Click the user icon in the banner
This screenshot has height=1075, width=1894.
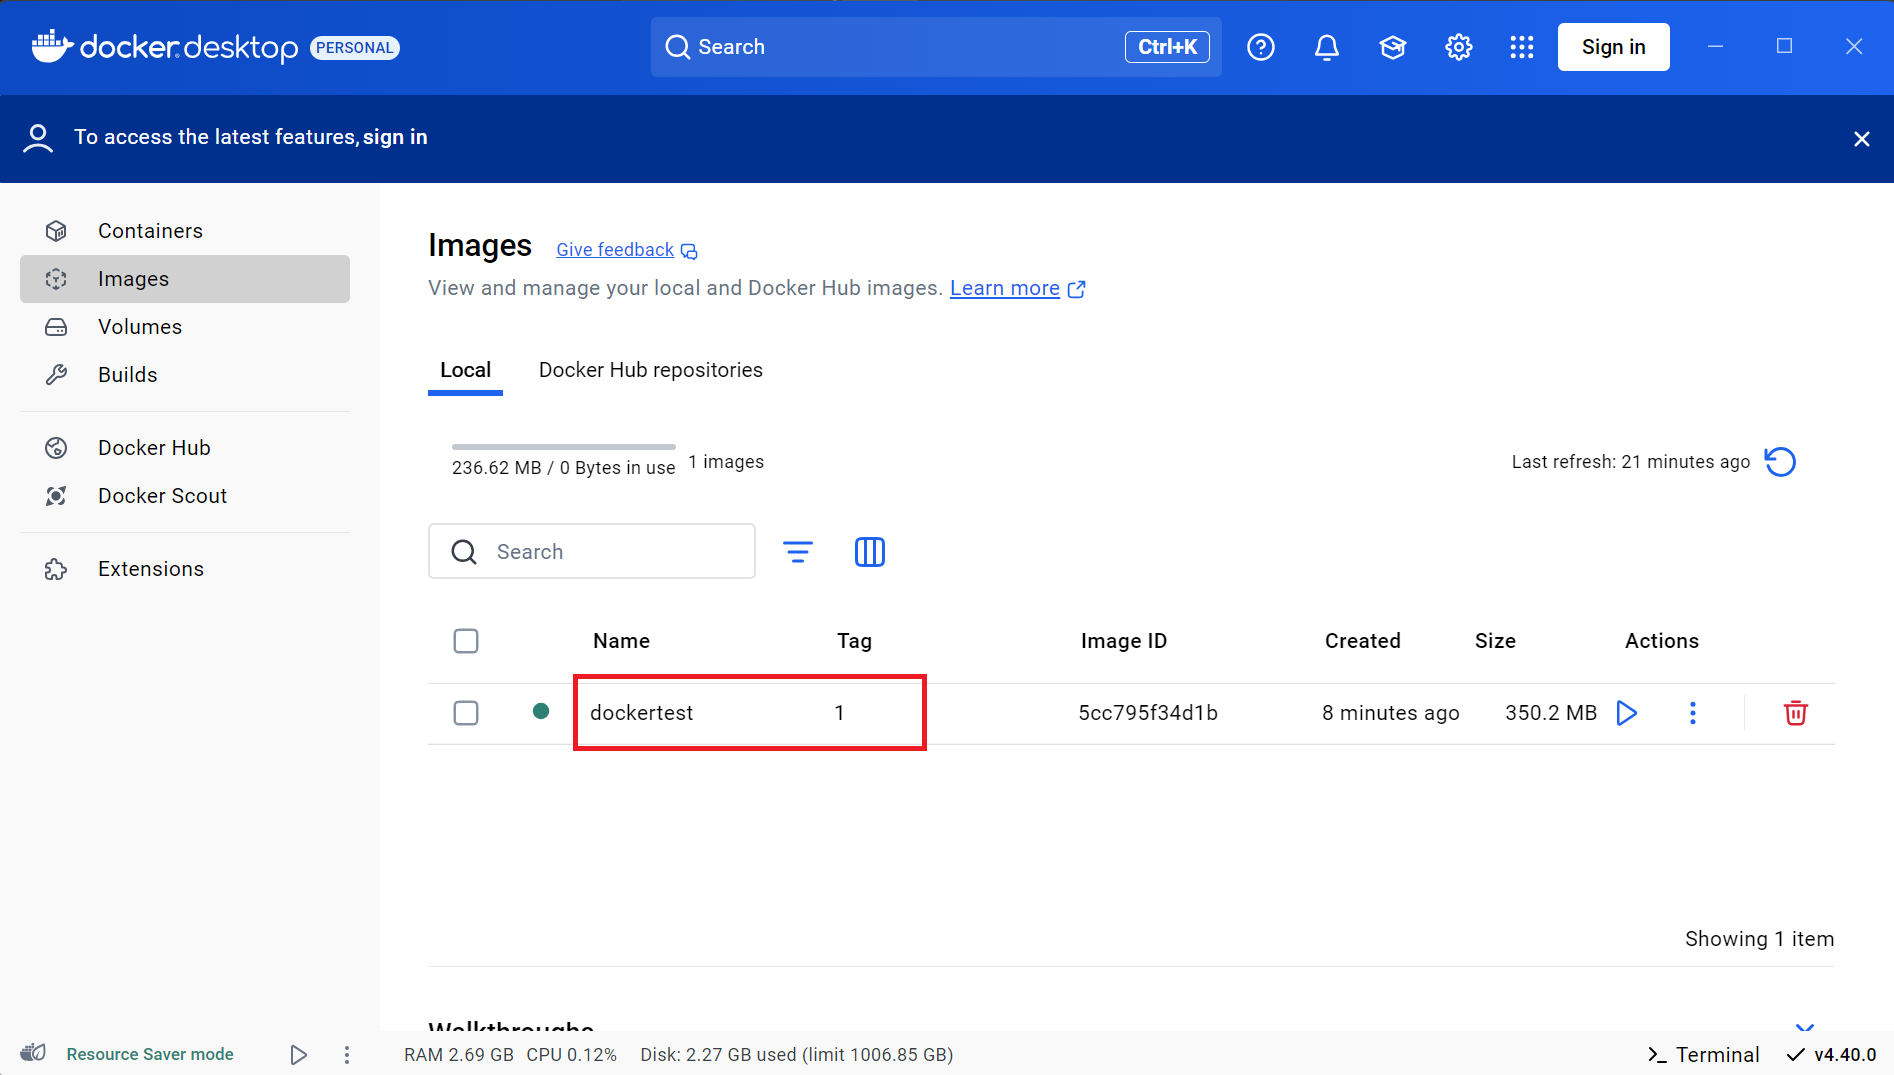point(38,138)
